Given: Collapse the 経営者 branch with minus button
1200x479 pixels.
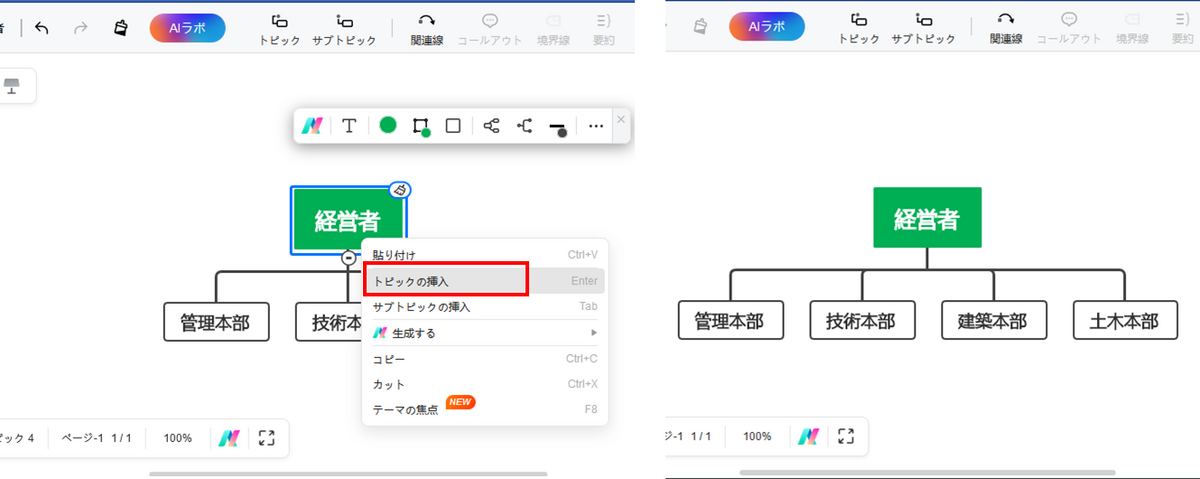Looking at the screenshot, I should 348,258.
